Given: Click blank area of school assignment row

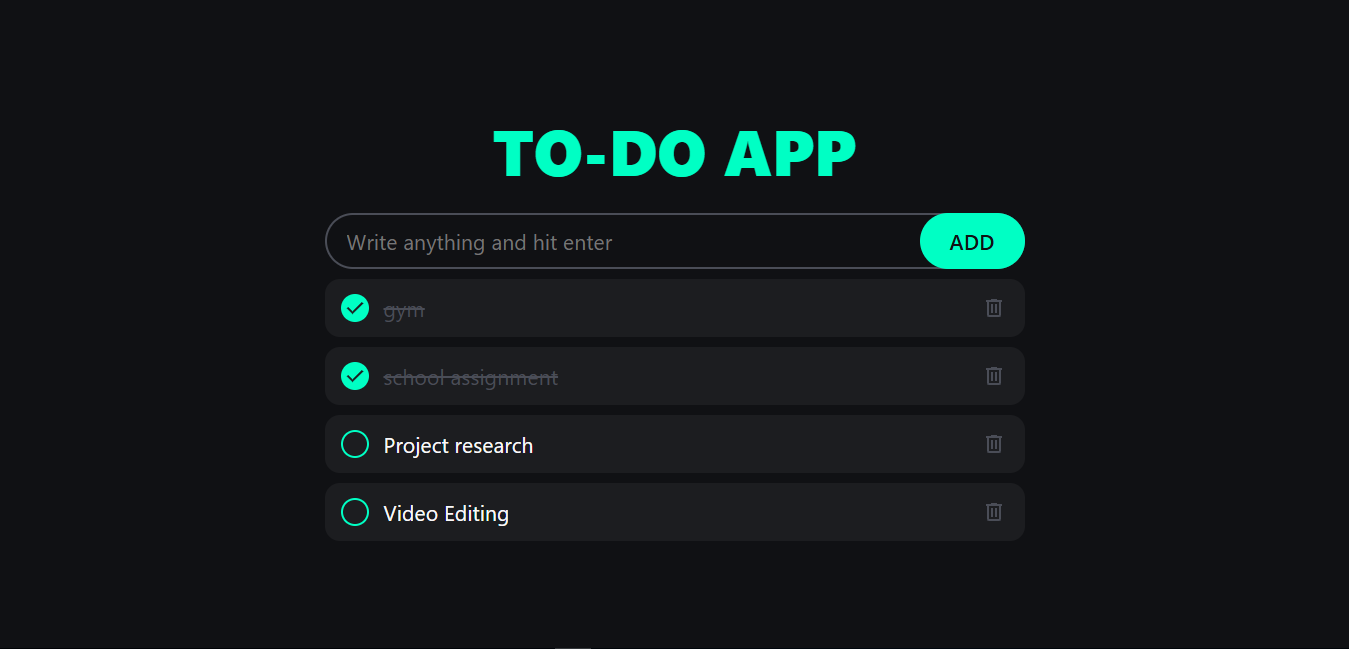Looking at the screenshot, I should [x=770, y=376].
